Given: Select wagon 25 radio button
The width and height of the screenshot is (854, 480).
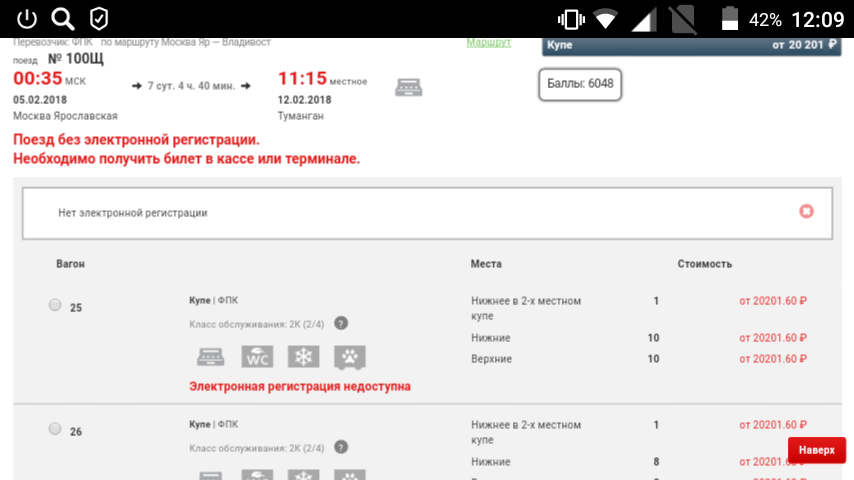Looking at the screenshot, I should click(x=55, y=305).
